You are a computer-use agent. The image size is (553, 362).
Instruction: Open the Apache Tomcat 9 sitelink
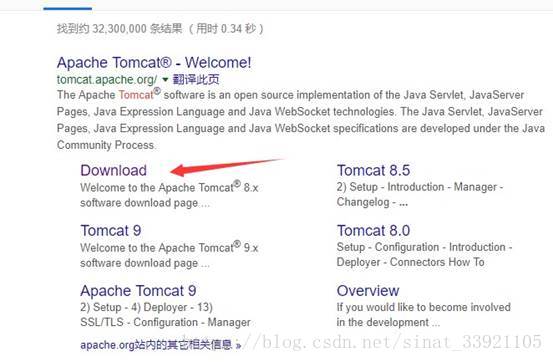[138, 291]
